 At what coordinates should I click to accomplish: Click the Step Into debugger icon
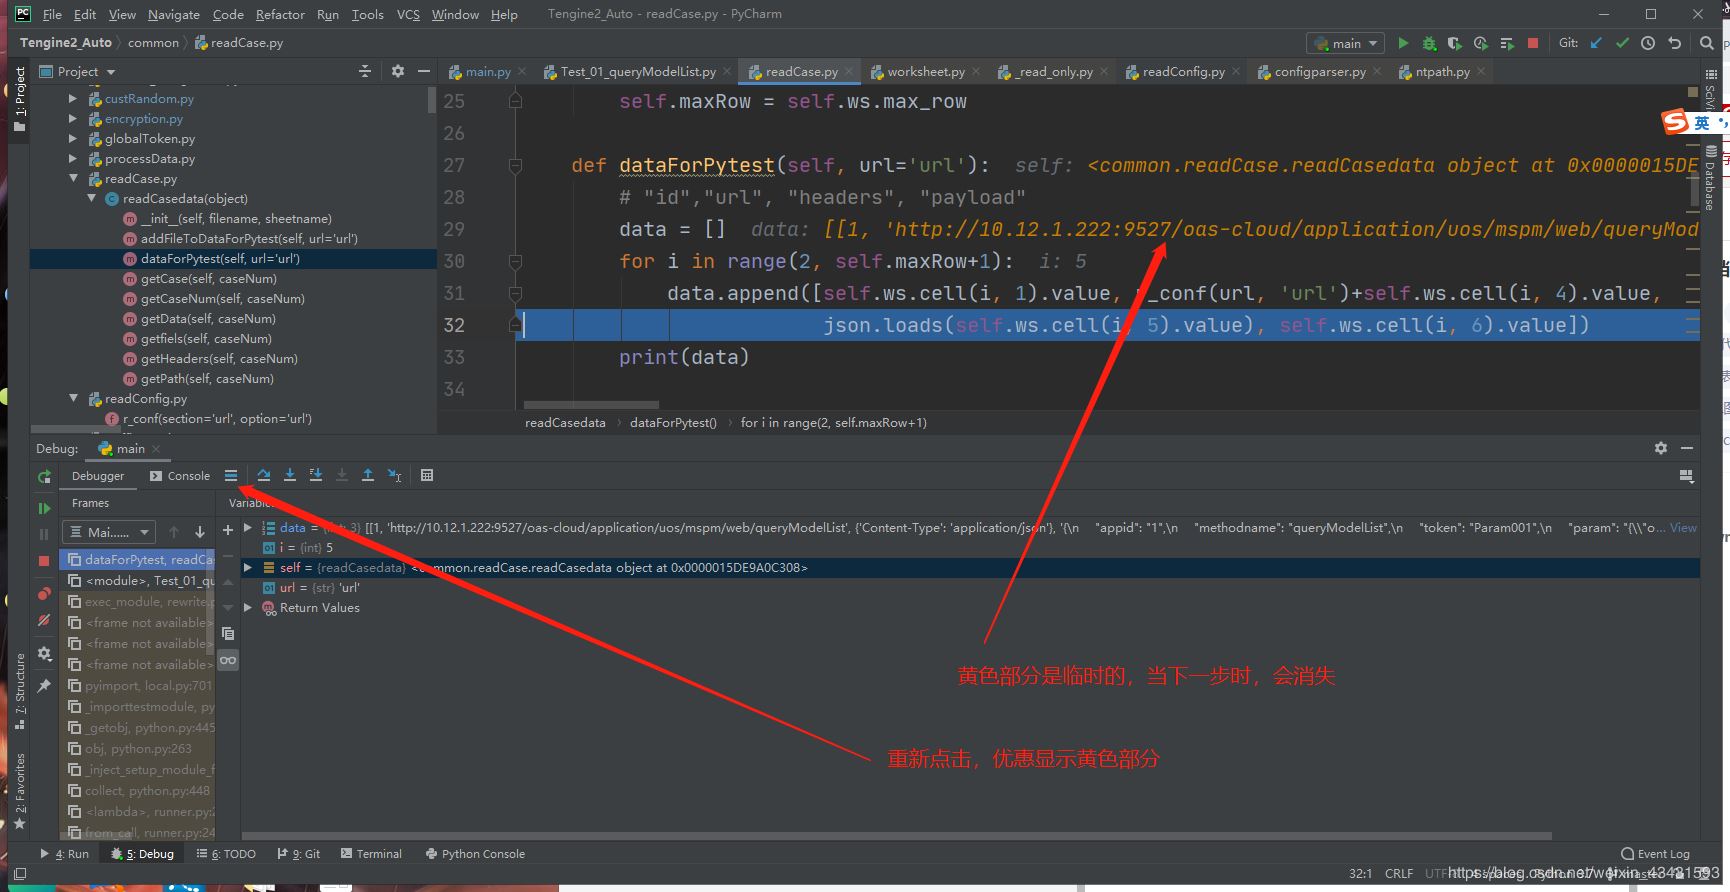click(289, 476)
